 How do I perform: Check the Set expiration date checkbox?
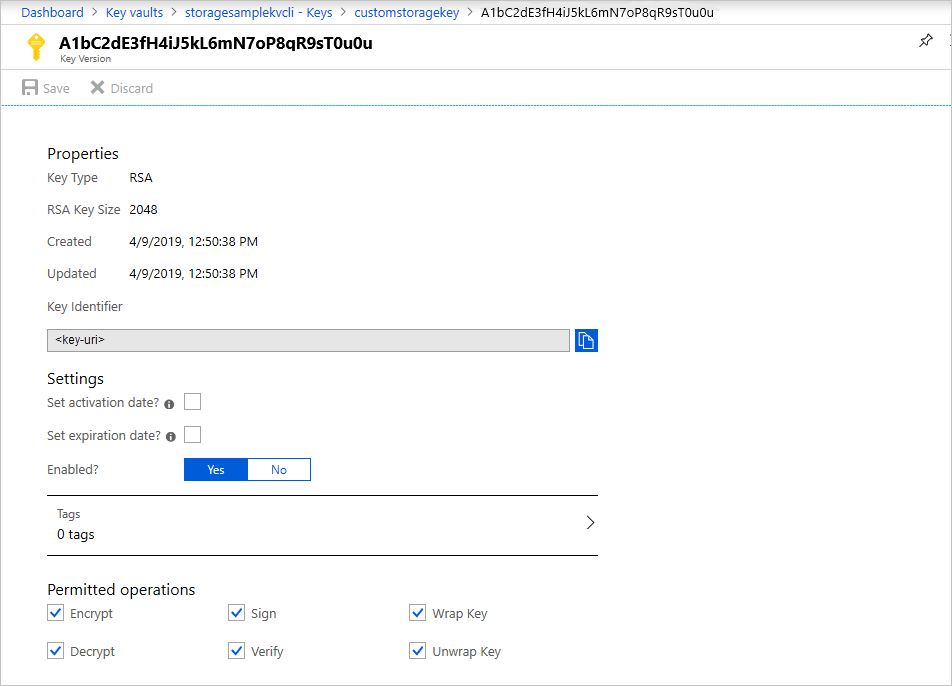point(191,434)
